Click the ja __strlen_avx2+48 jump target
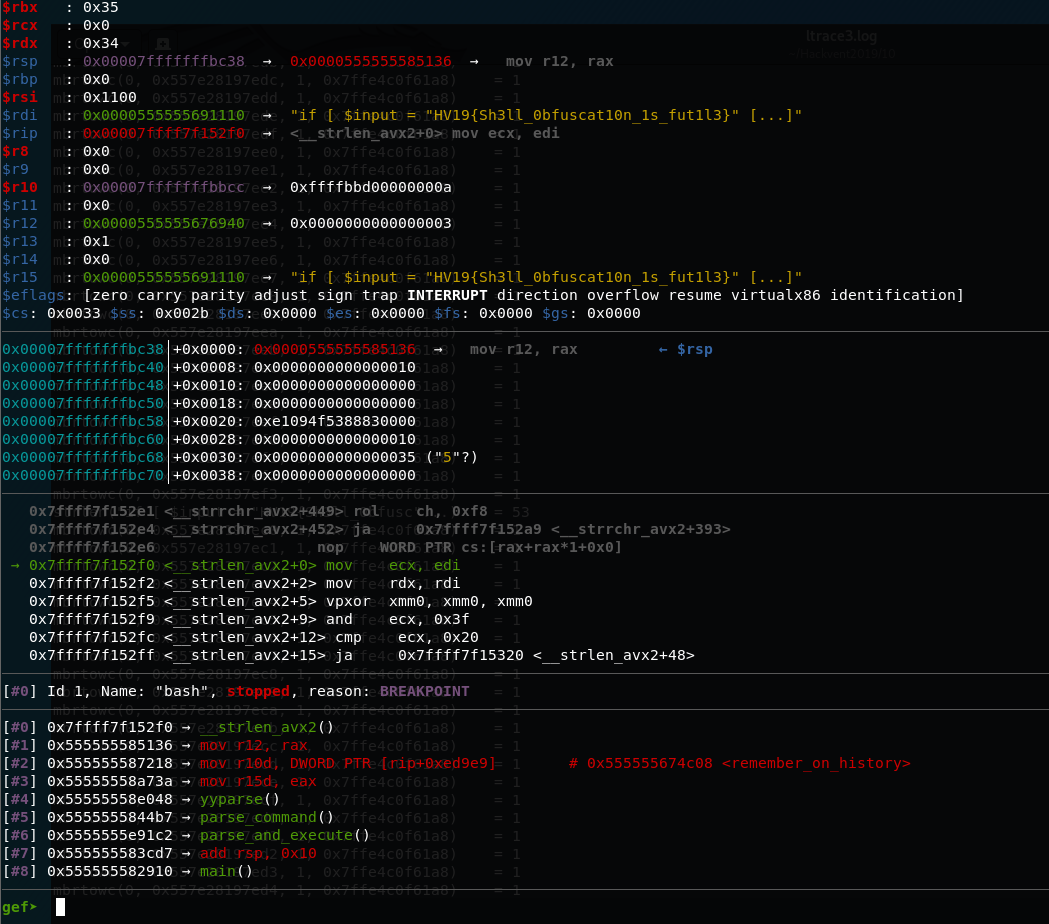The width and height of the screenshot is (1049, 924). pyautogui.click(x=546, y=656)
